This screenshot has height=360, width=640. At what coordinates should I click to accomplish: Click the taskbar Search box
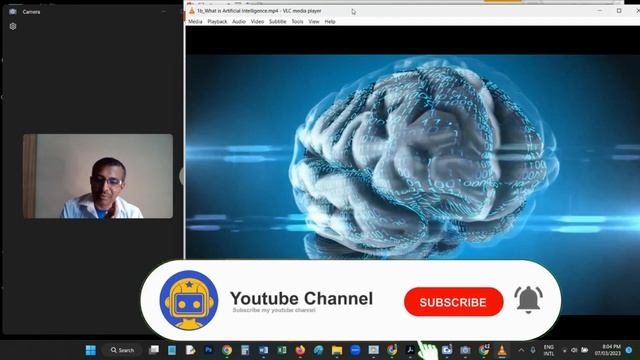(x=122, y=350)
